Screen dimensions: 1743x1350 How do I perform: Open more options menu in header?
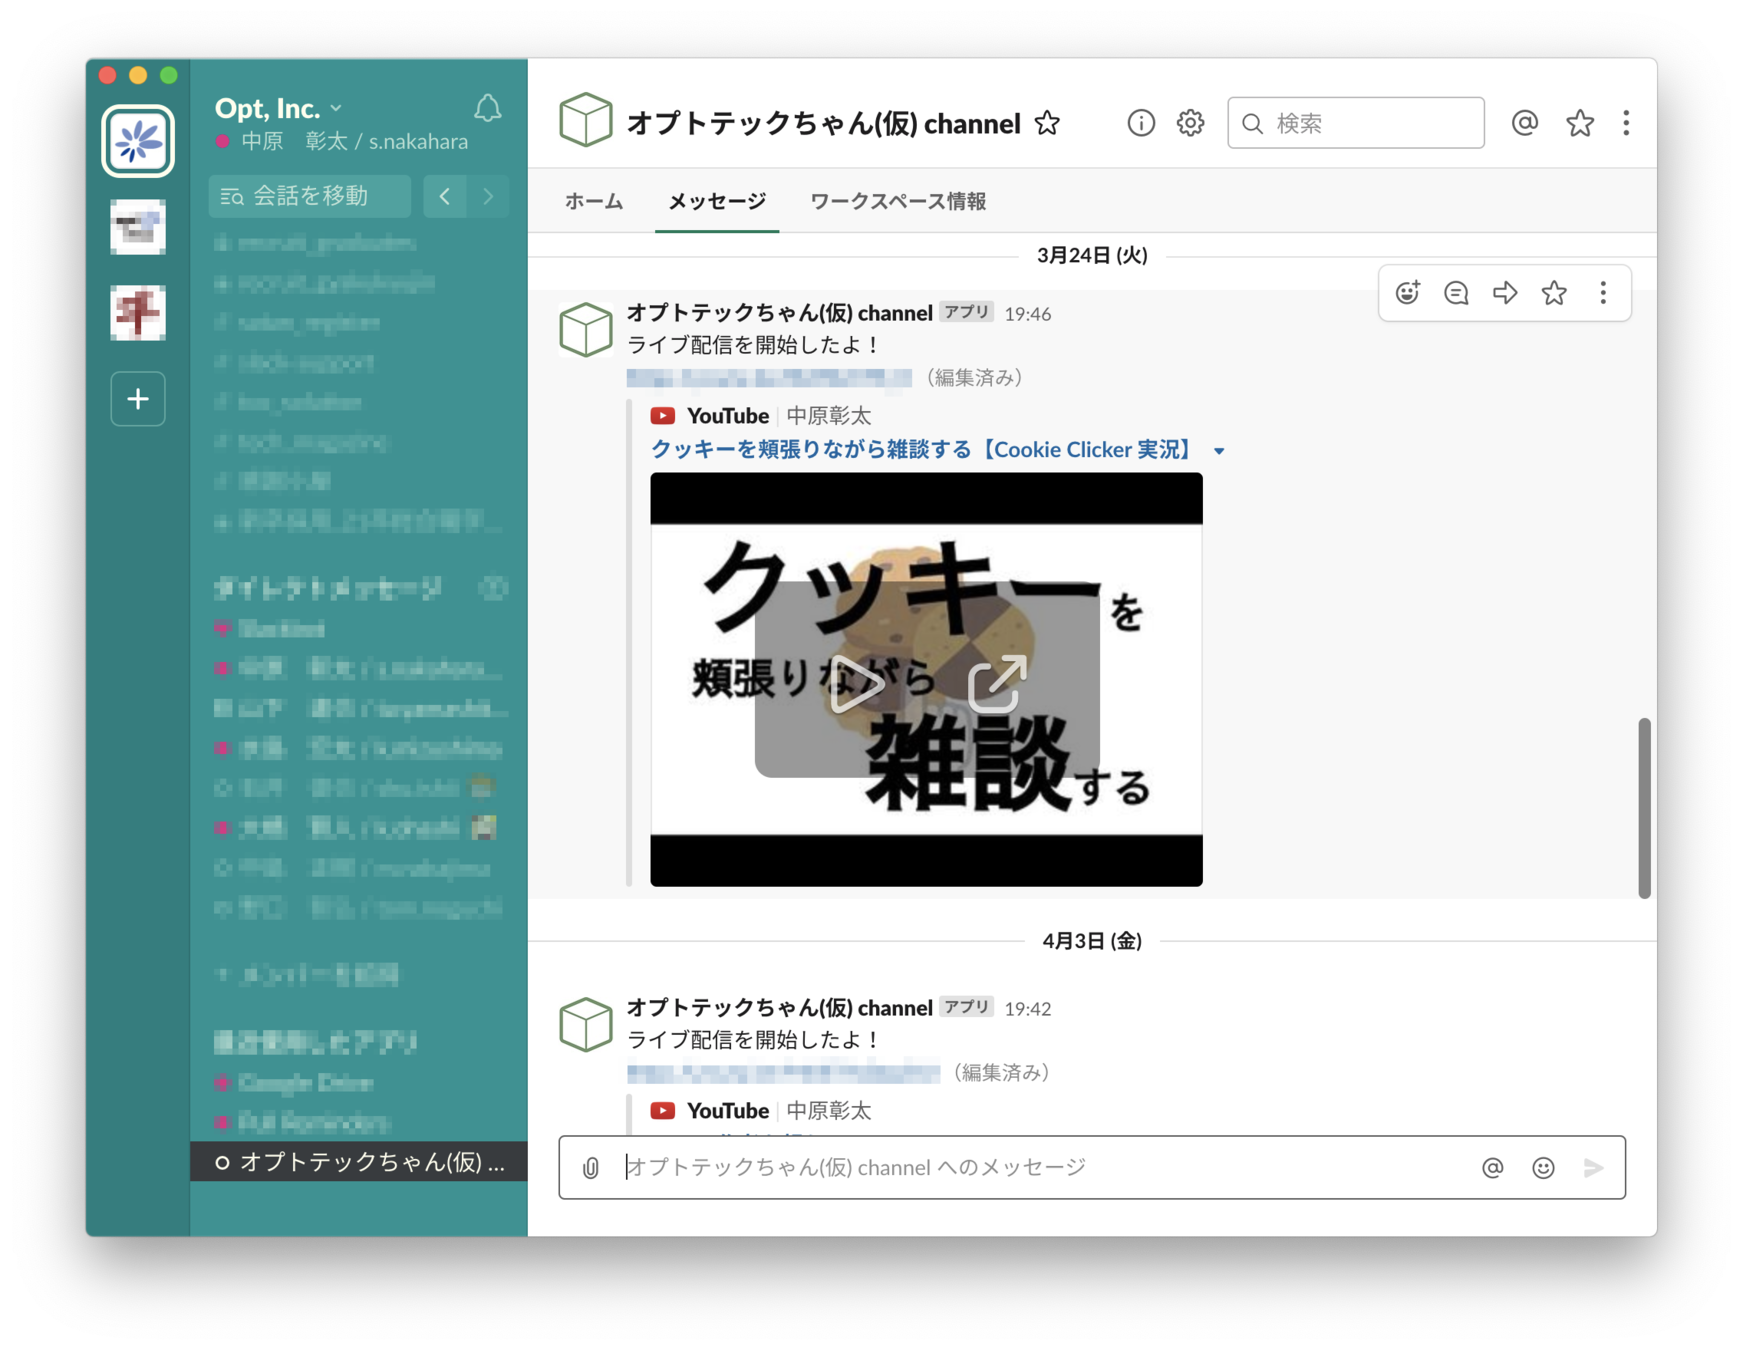[x=1626, y=123]
